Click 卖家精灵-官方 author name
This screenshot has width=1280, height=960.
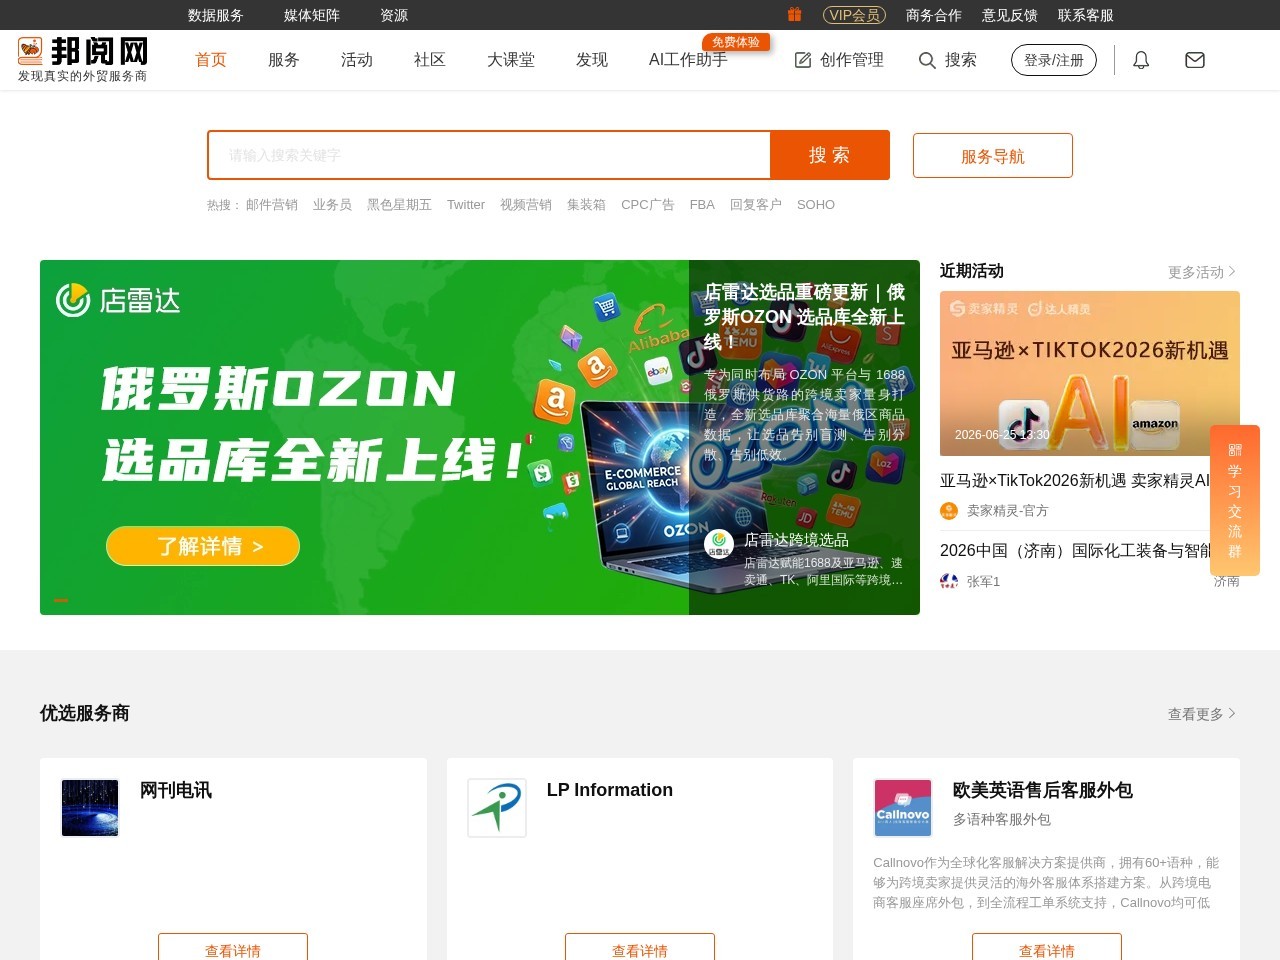click(x=1008, y=511)
